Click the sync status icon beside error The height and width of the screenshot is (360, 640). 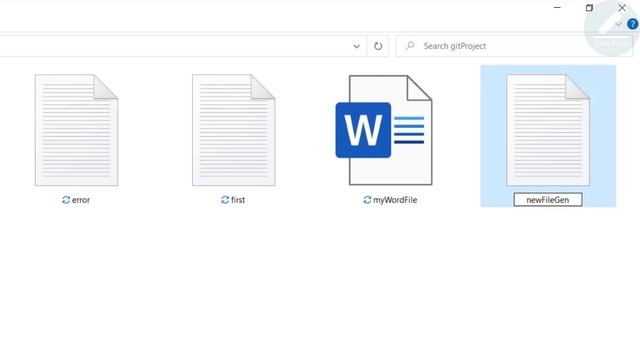click(x=66, y=200)
